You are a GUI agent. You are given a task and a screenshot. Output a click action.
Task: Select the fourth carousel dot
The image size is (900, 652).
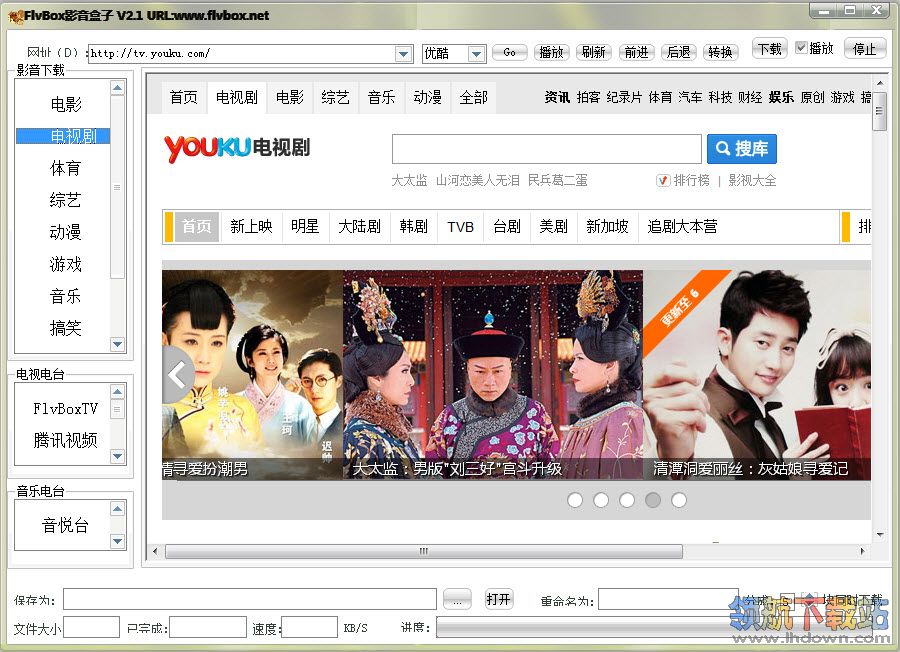[x=653, y=500]
